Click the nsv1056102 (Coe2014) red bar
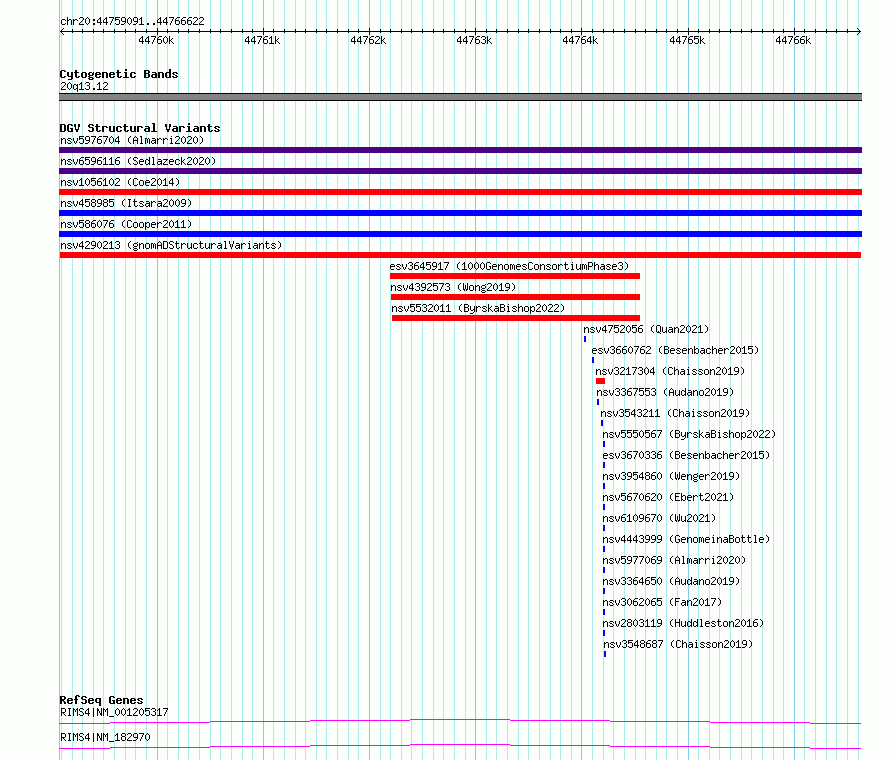This screenshot has height=760, width=890. click(x=460, y=192)
